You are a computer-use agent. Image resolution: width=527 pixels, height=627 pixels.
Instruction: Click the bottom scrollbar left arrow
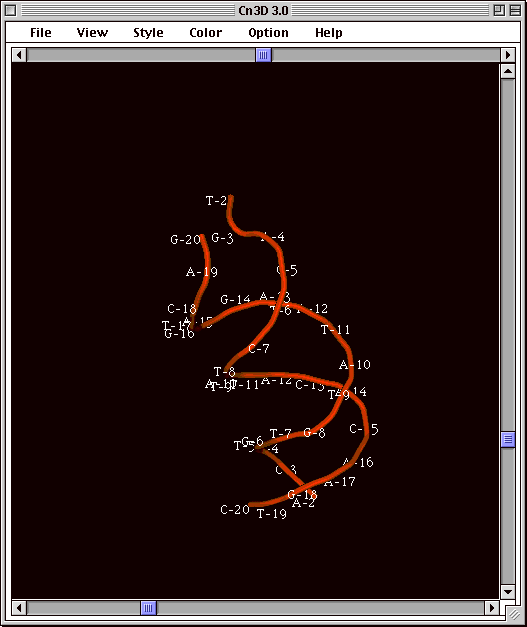click(19, 608)
